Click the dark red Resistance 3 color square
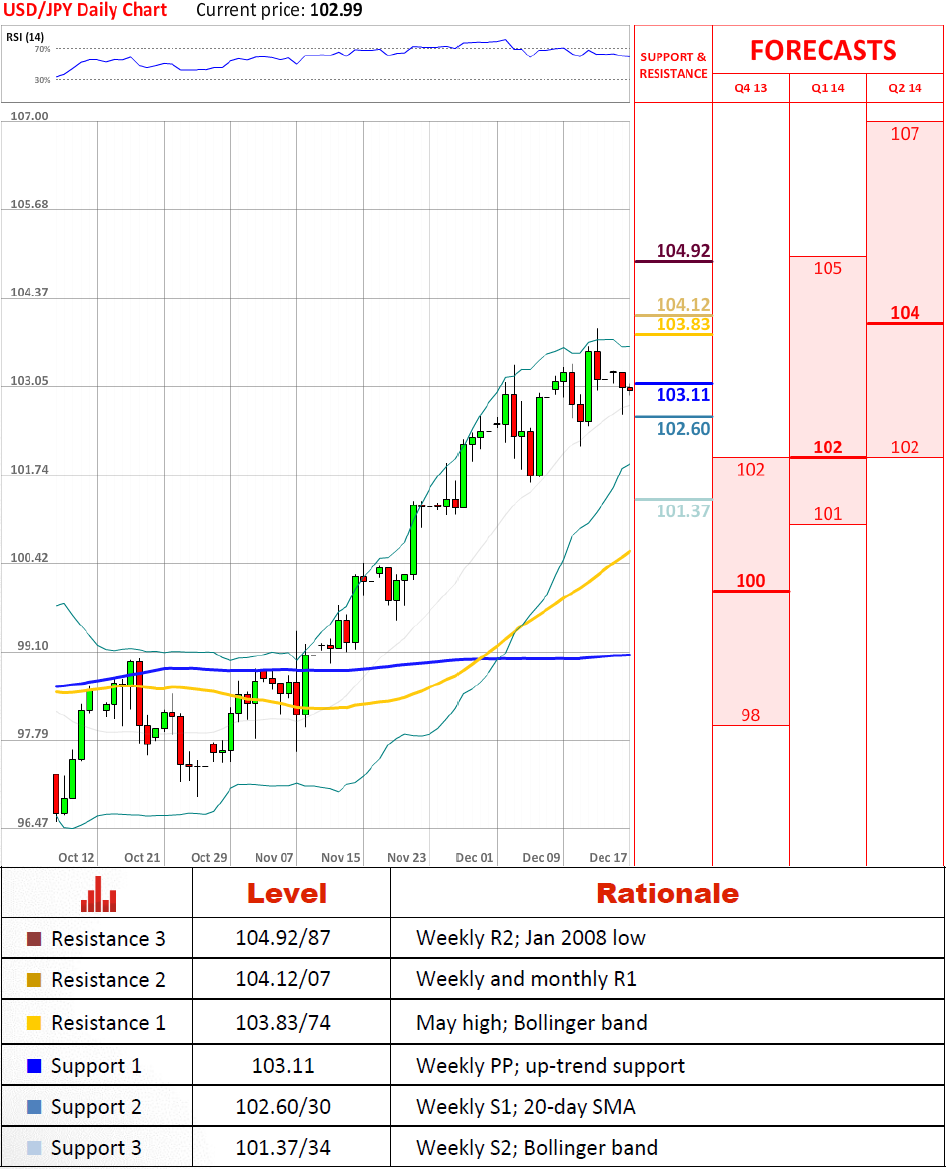 [x=34, y=939]
